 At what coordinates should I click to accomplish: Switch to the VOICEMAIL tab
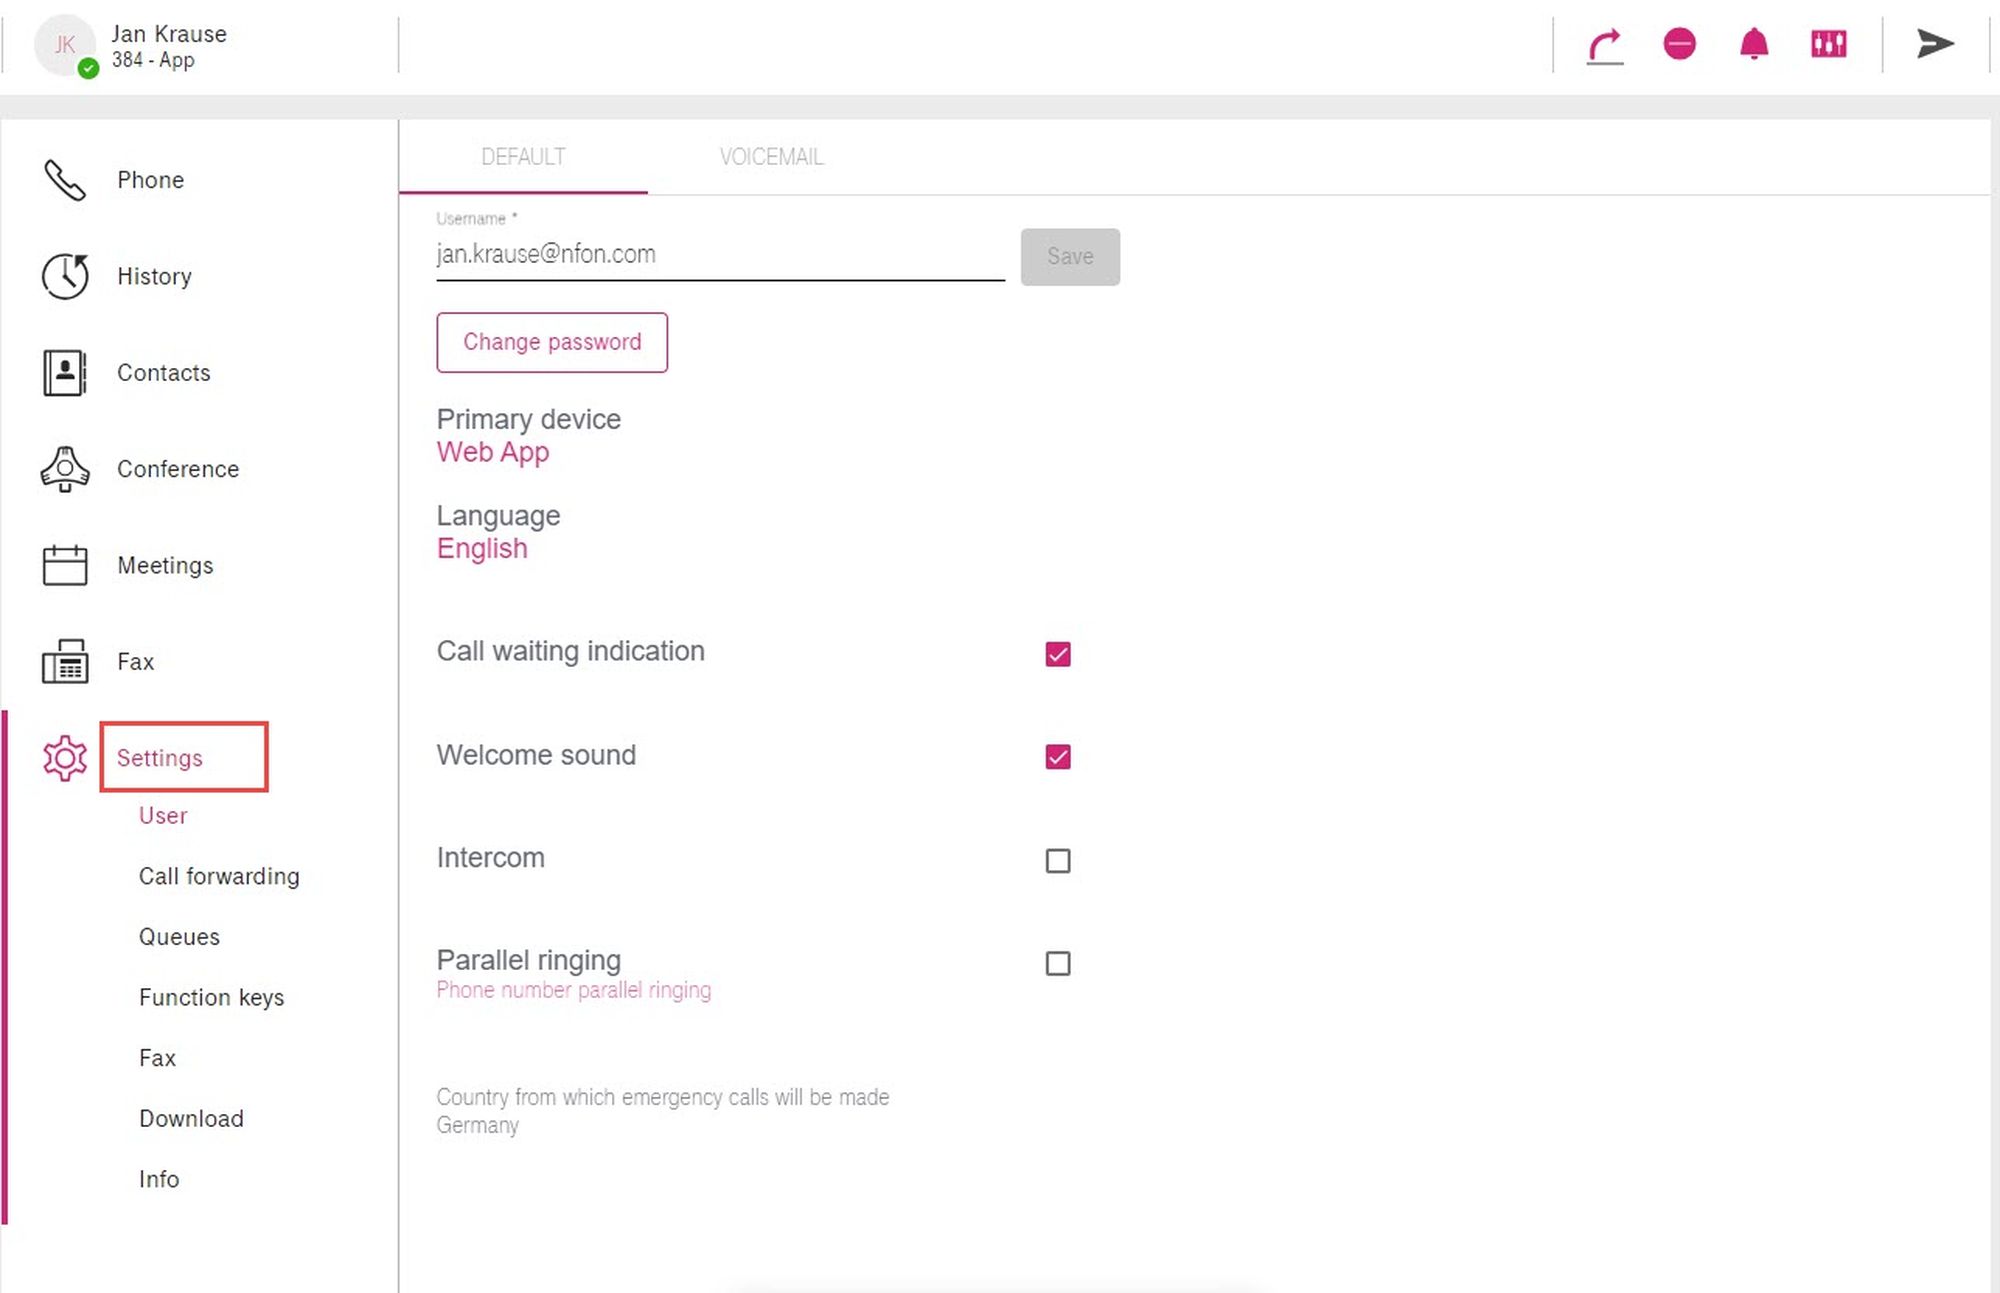[771, 157]
